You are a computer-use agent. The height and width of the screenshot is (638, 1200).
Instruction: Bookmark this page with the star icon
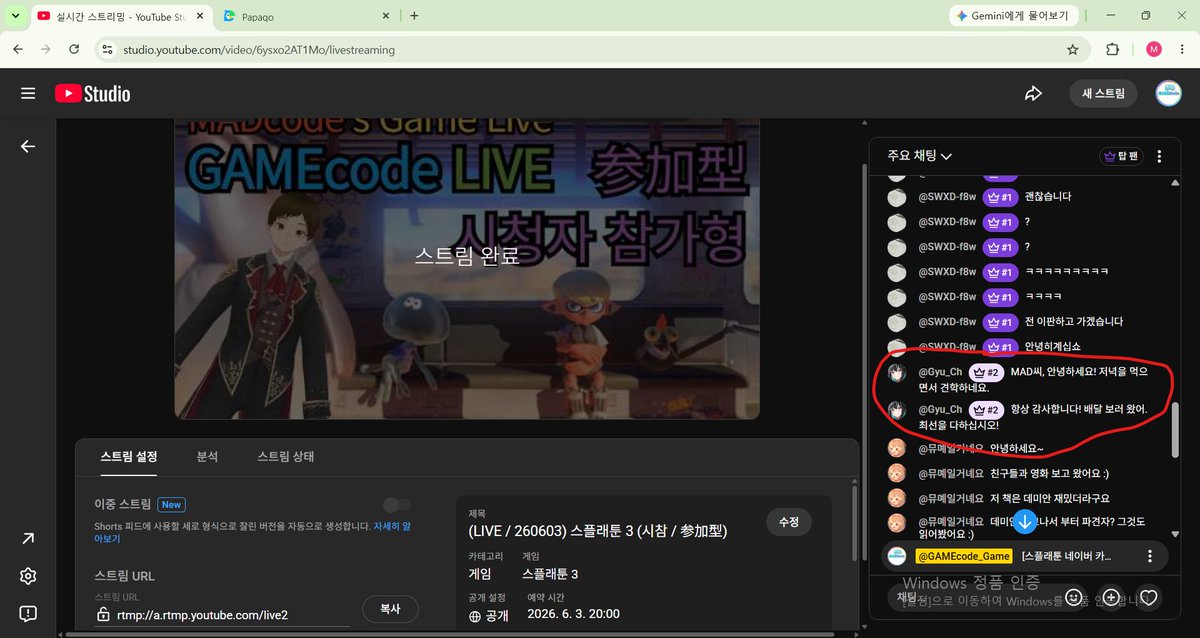click(1073, 49)
